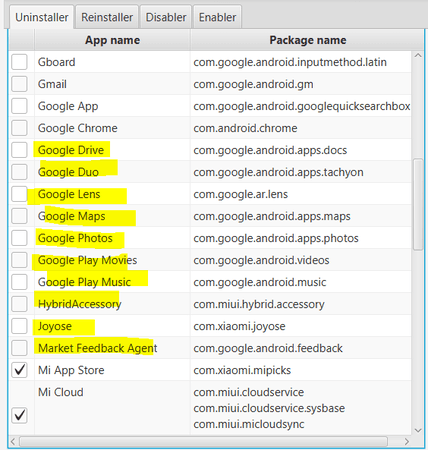Image resolution: width=428 pixels, height=450 pixels.
Task: Click package com.android.chrome
Action: [x=245, y=128]
